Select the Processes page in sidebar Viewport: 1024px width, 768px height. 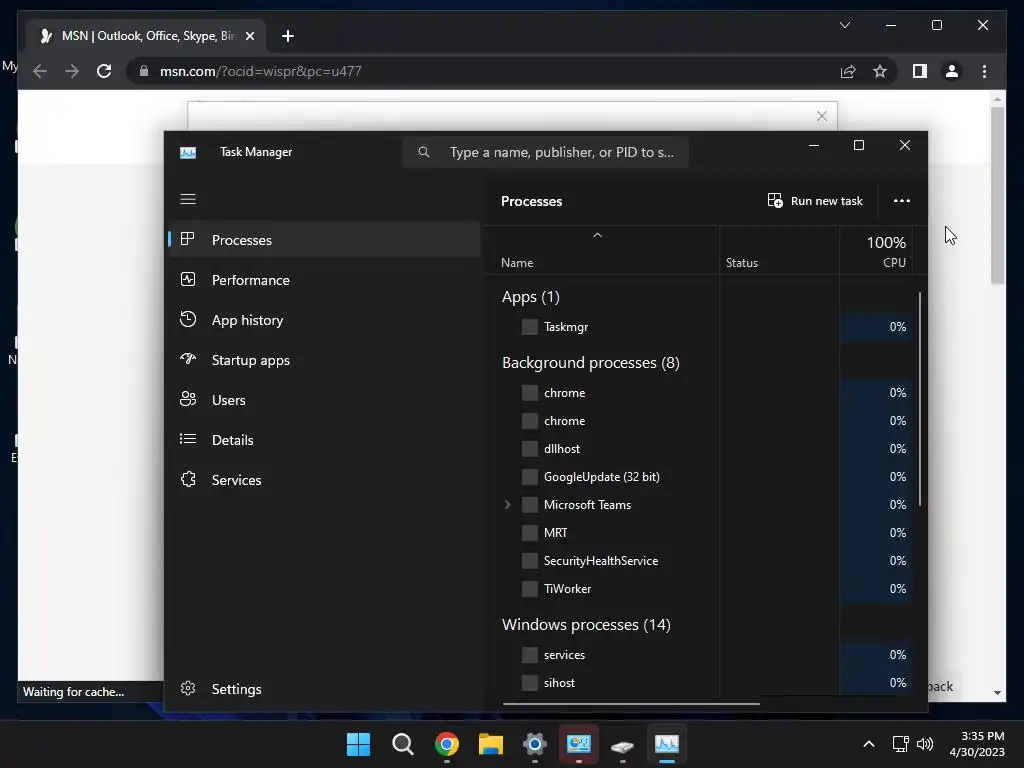tap(325, 240)
